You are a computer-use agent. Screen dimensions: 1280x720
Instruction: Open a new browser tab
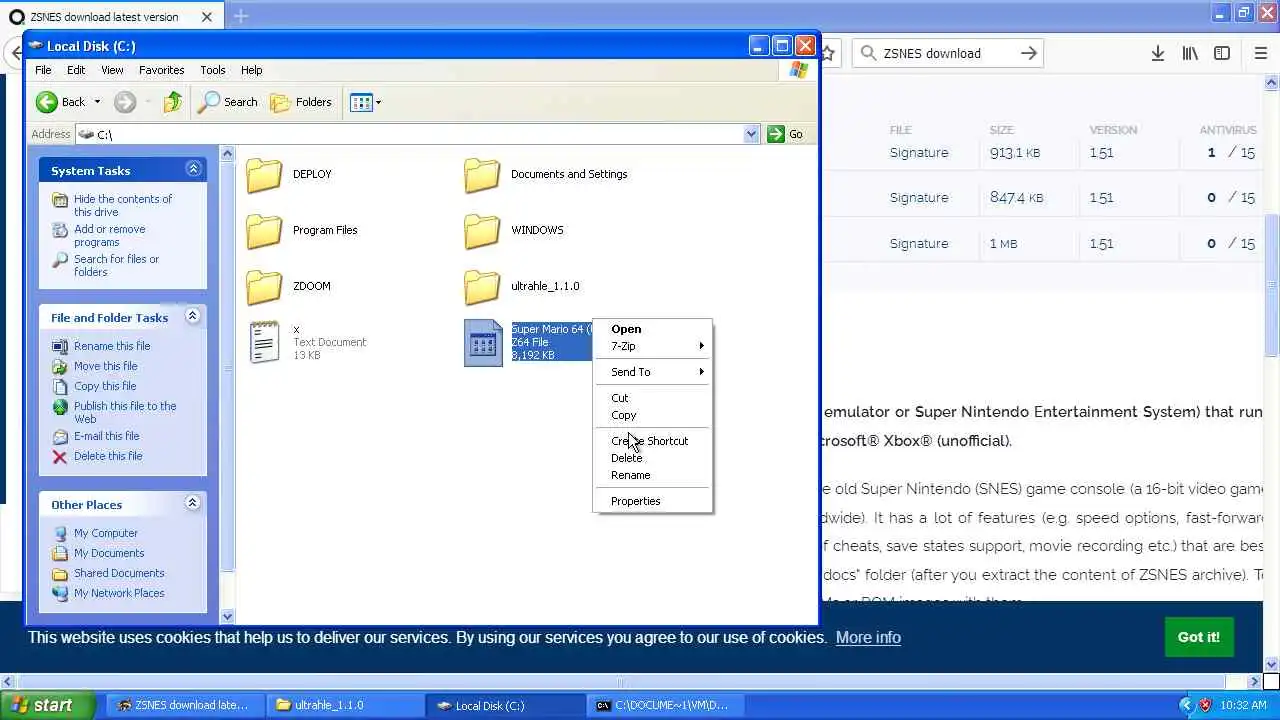[241, 17]
